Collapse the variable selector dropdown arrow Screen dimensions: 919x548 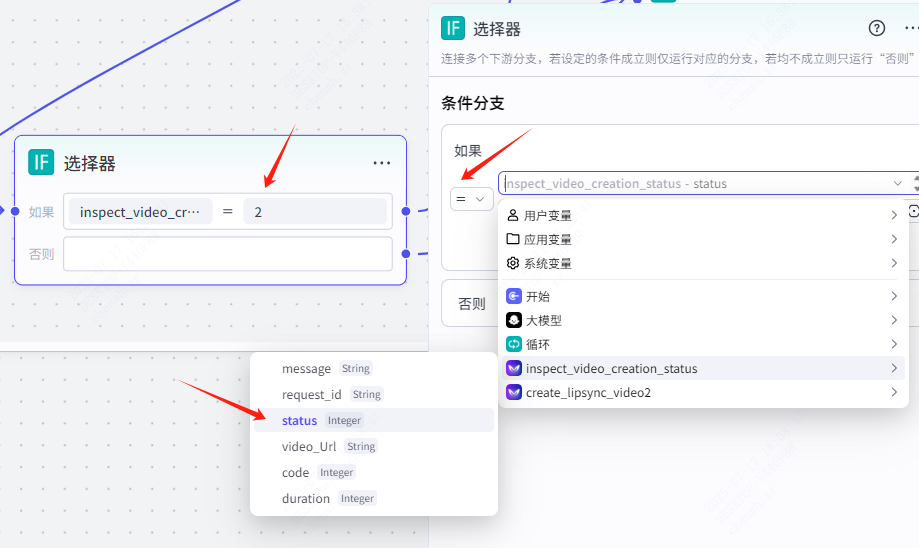897,183
